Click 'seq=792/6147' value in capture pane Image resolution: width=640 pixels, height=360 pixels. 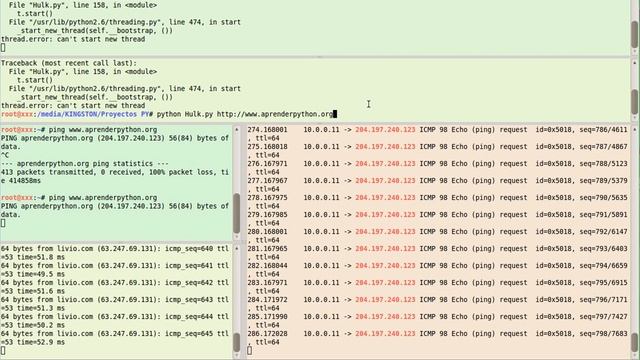[x=604, y=231]
